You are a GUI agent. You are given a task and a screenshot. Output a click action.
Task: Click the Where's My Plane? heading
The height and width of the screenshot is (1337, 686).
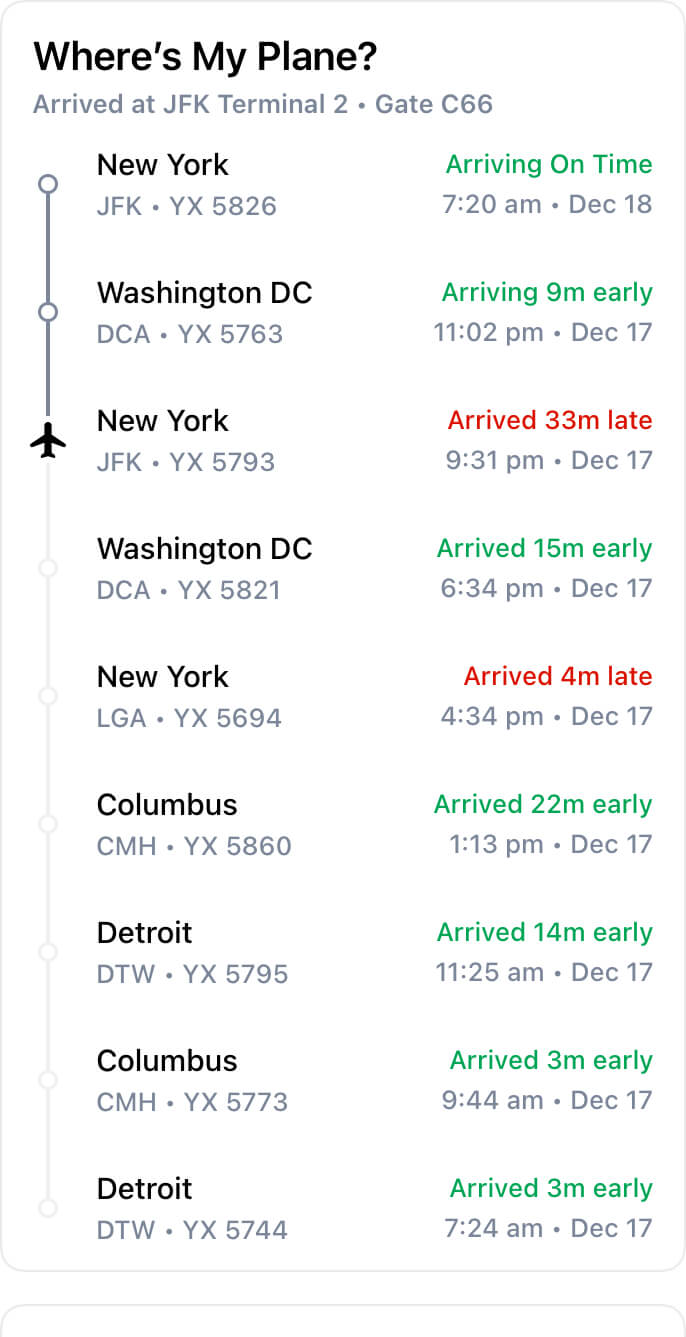pos(206,57)
